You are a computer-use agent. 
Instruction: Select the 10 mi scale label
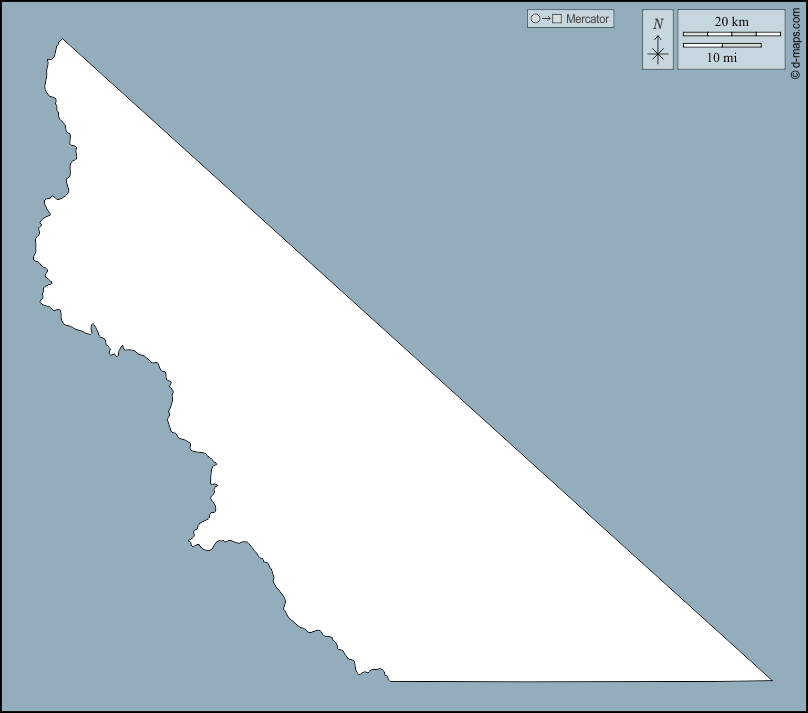(x=722, y=58)
